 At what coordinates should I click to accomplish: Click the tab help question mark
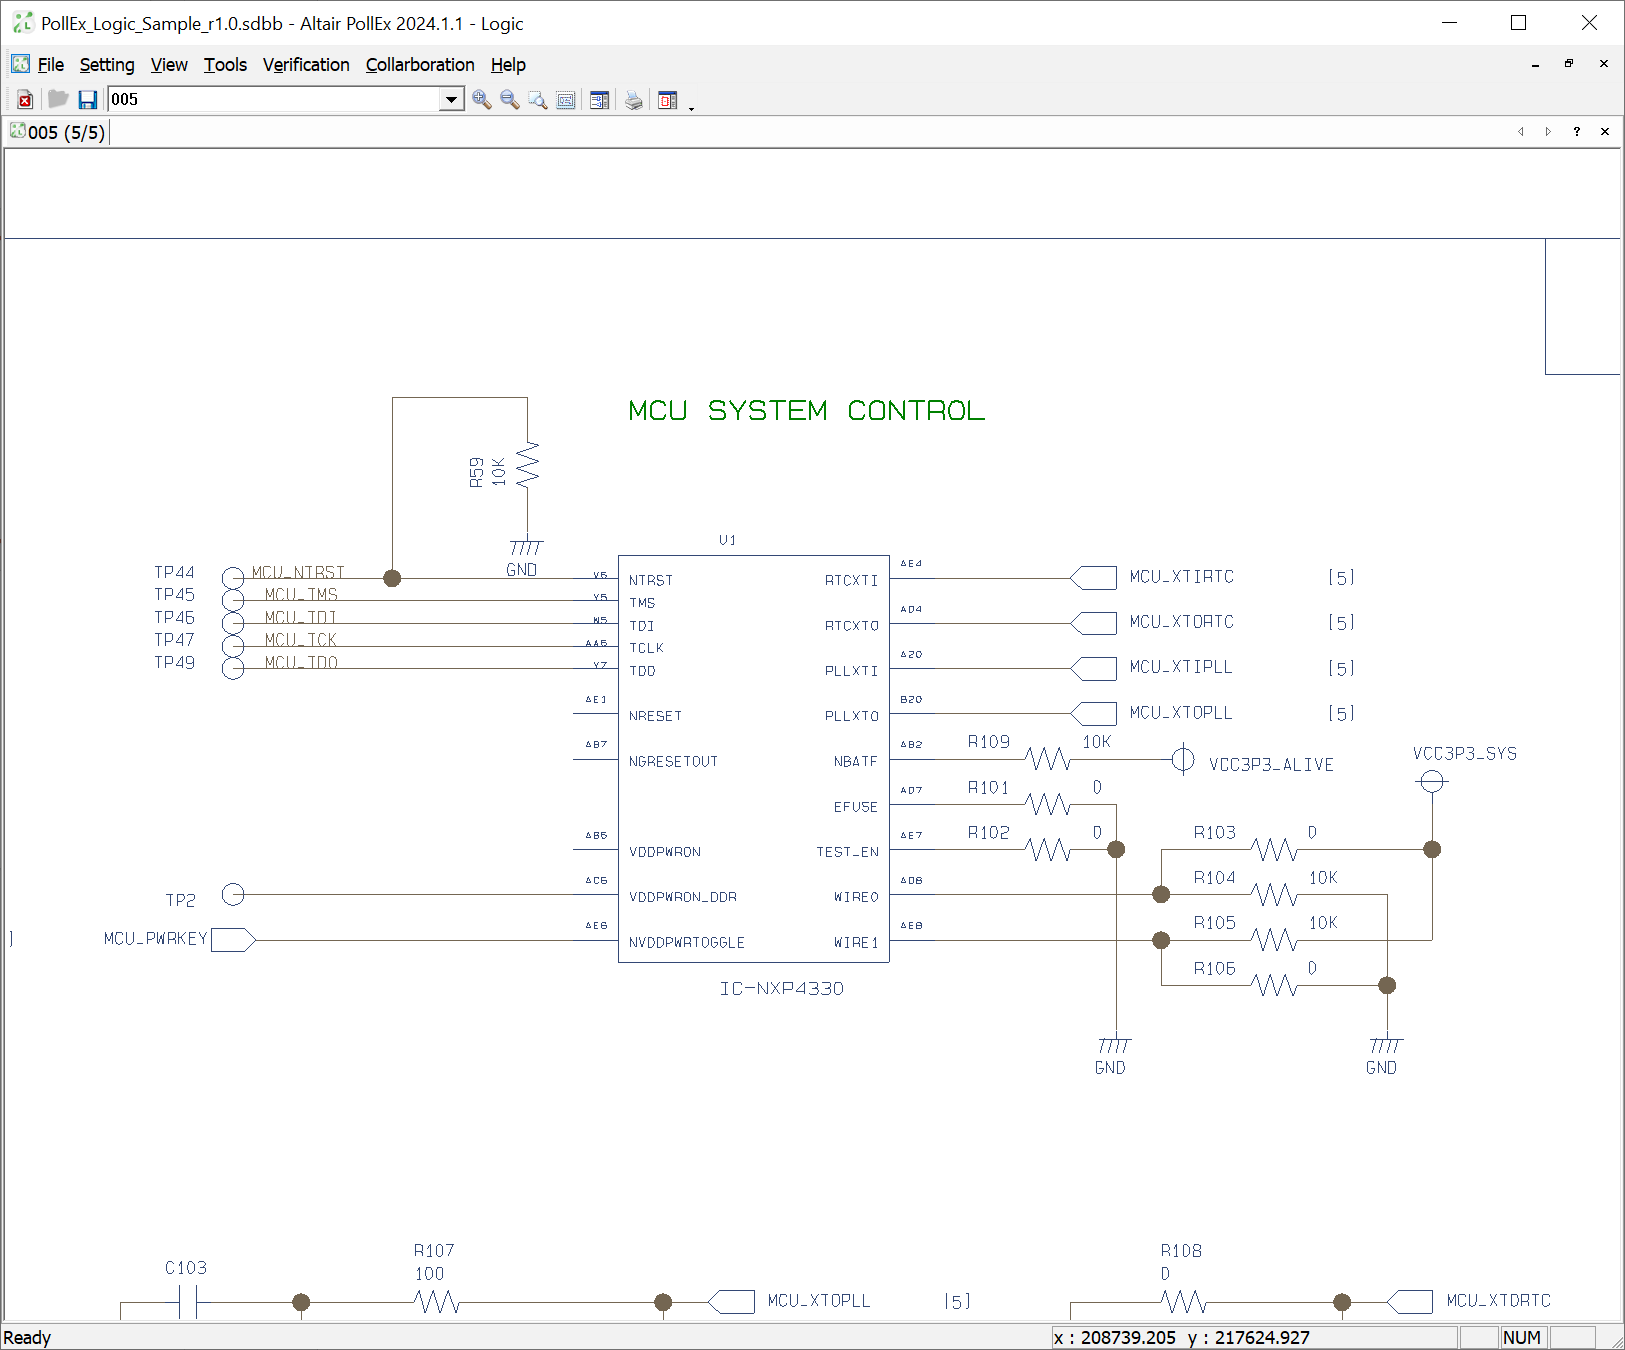pos(1577,132)
